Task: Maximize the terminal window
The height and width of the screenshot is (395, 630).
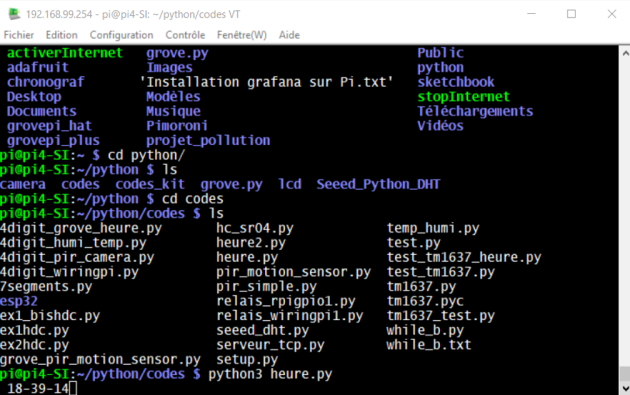Action: coord(571,14)
